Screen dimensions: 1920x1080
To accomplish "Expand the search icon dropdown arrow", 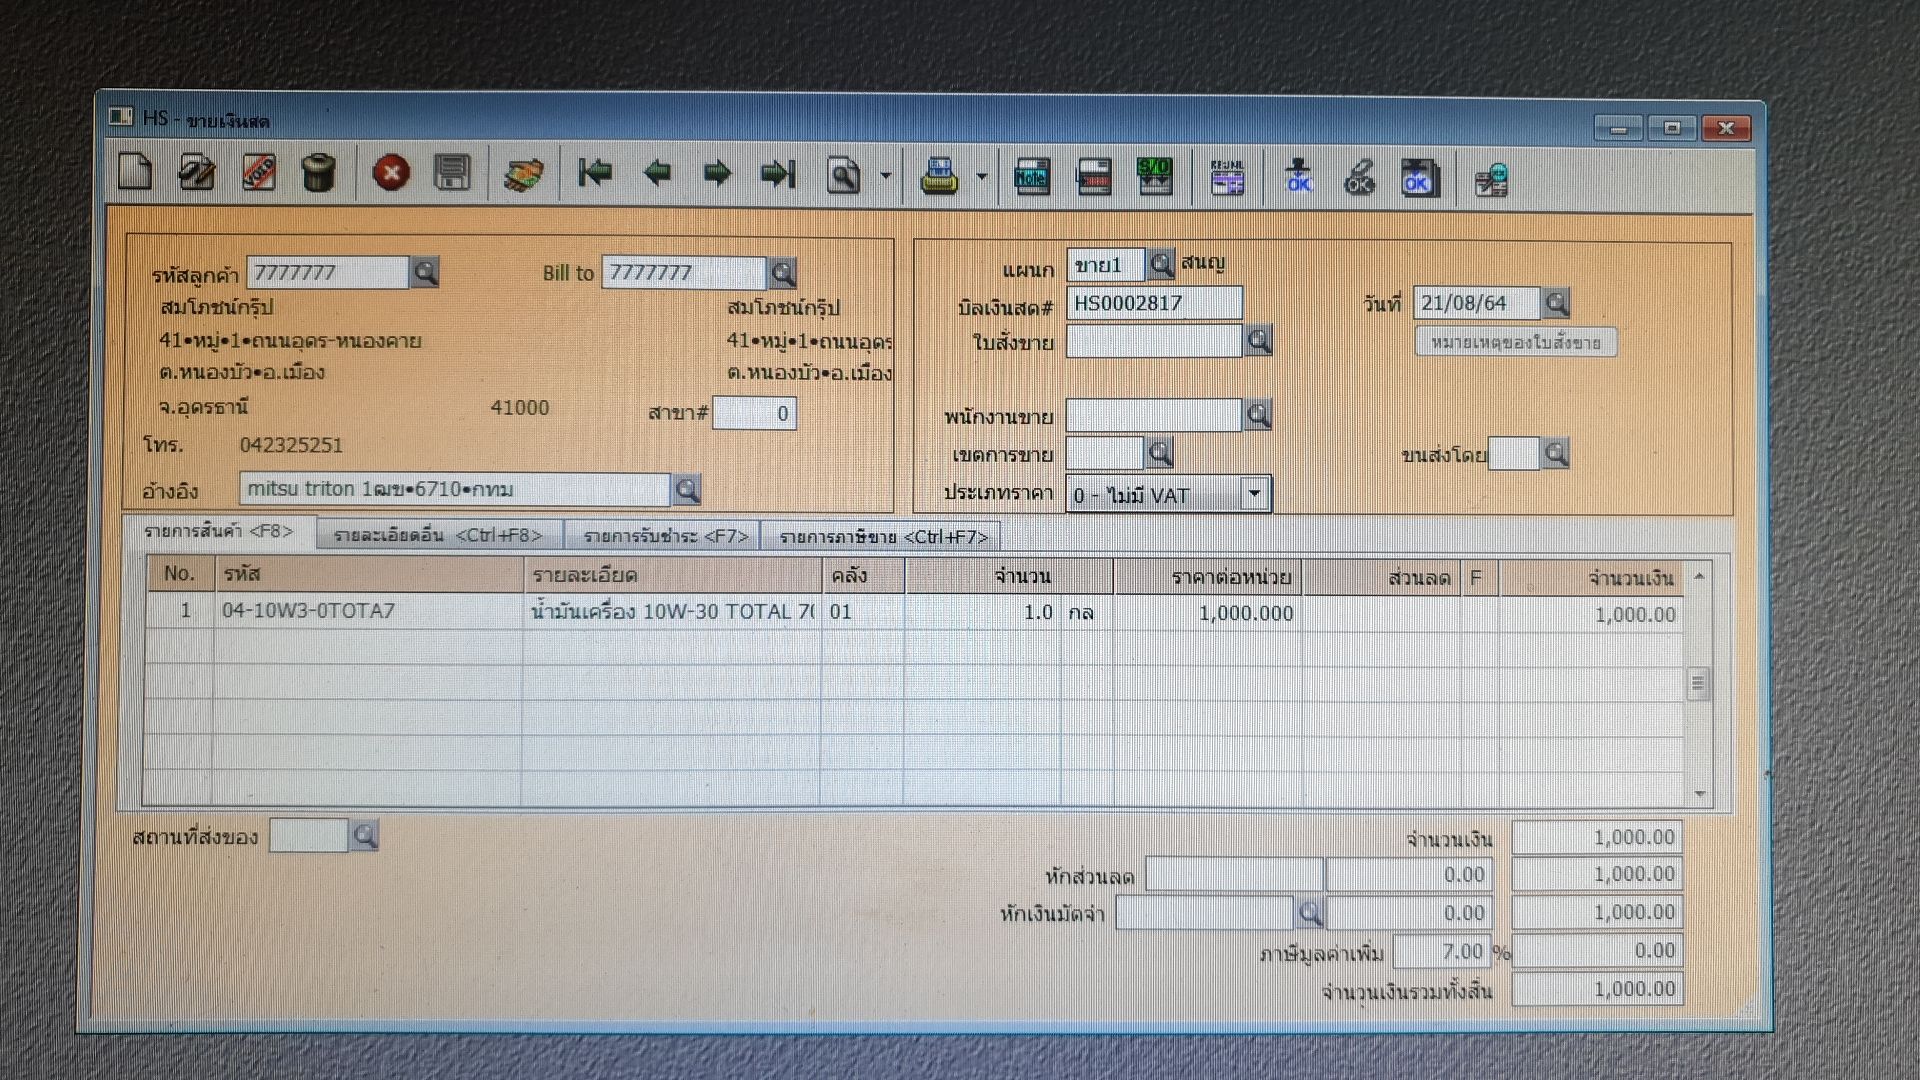I will [886, 175].
